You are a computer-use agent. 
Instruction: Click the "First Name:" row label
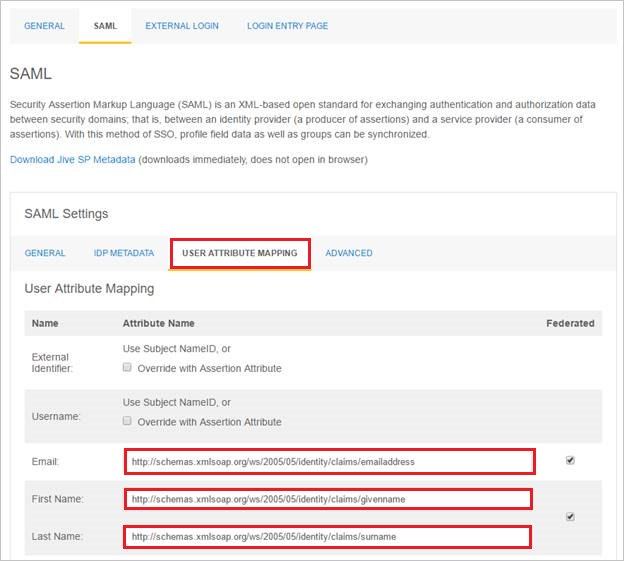(57, 499)
